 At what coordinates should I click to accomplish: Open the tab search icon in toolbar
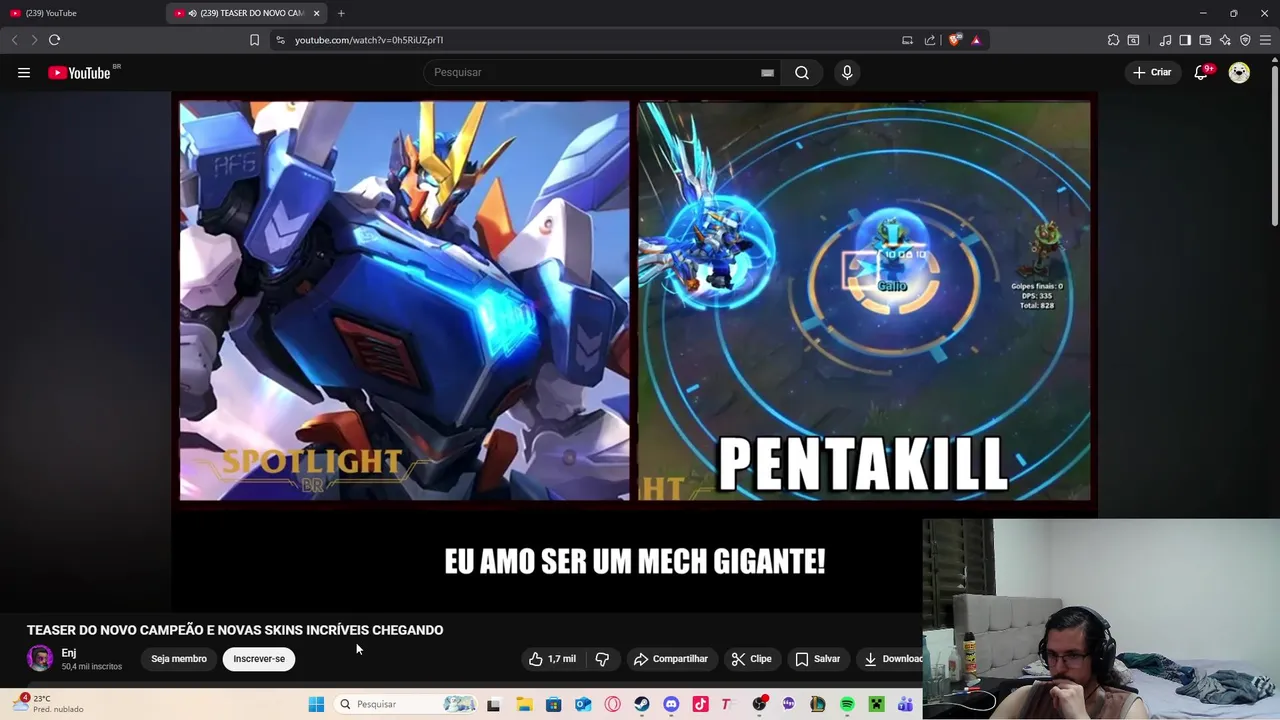[x=1133, y=40]
